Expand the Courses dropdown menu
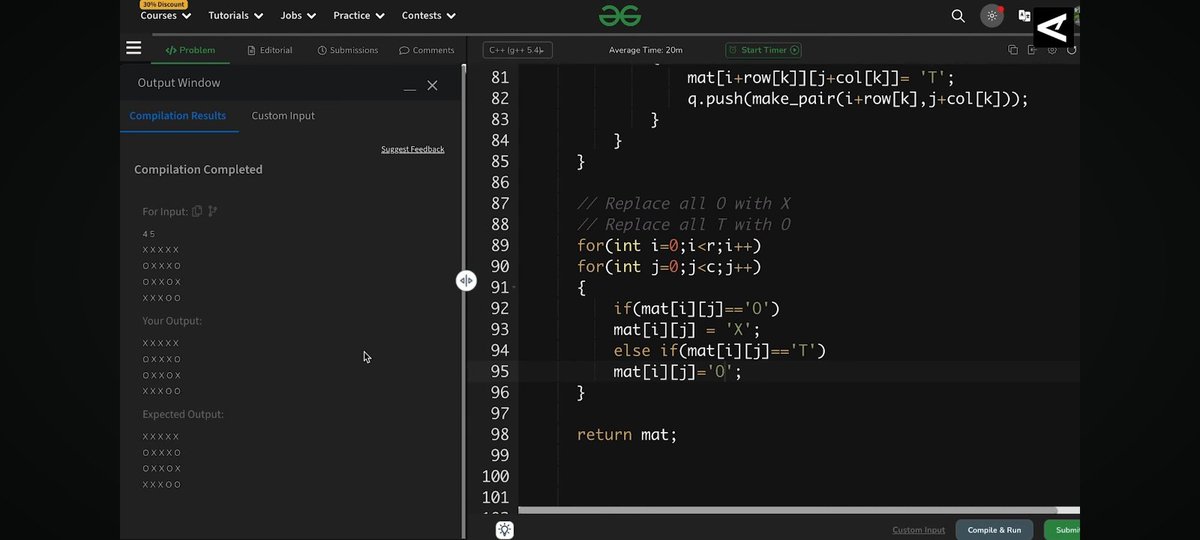1200x540 pixels. [165, 16]
